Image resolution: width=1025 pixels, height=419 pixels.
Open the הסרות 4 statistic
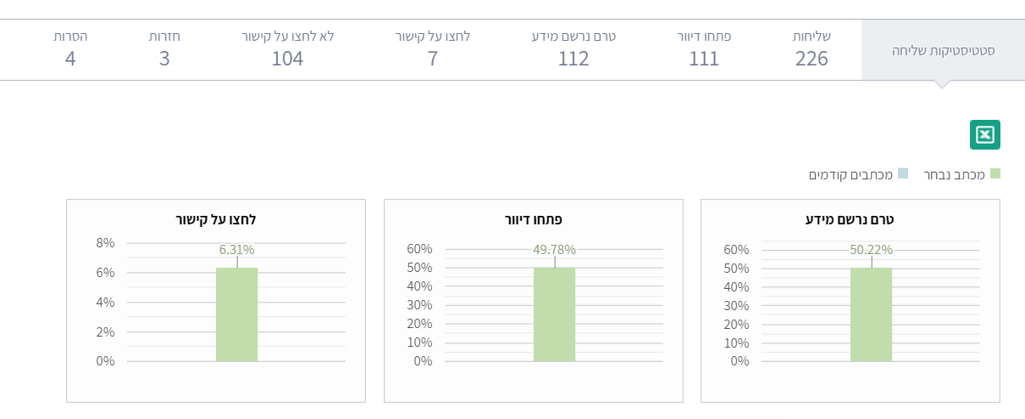(x=70, y=49)
